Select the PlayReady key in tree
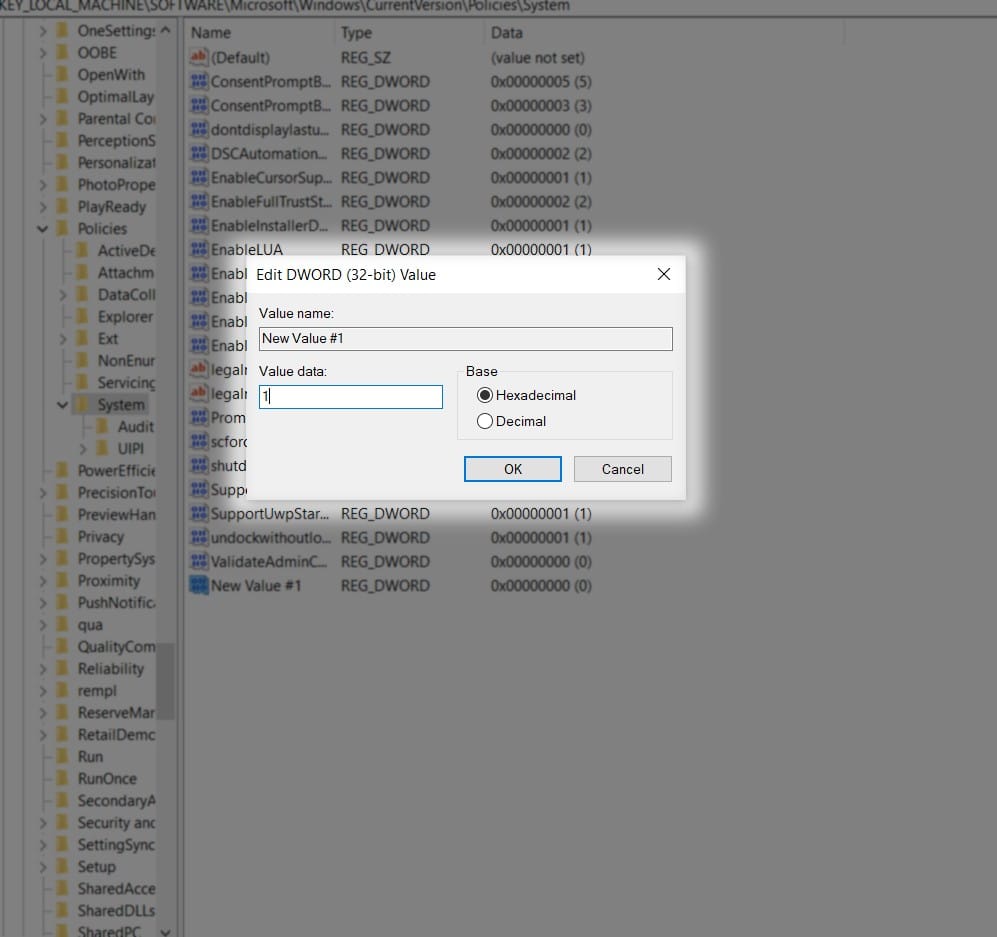 click(111, 207)
